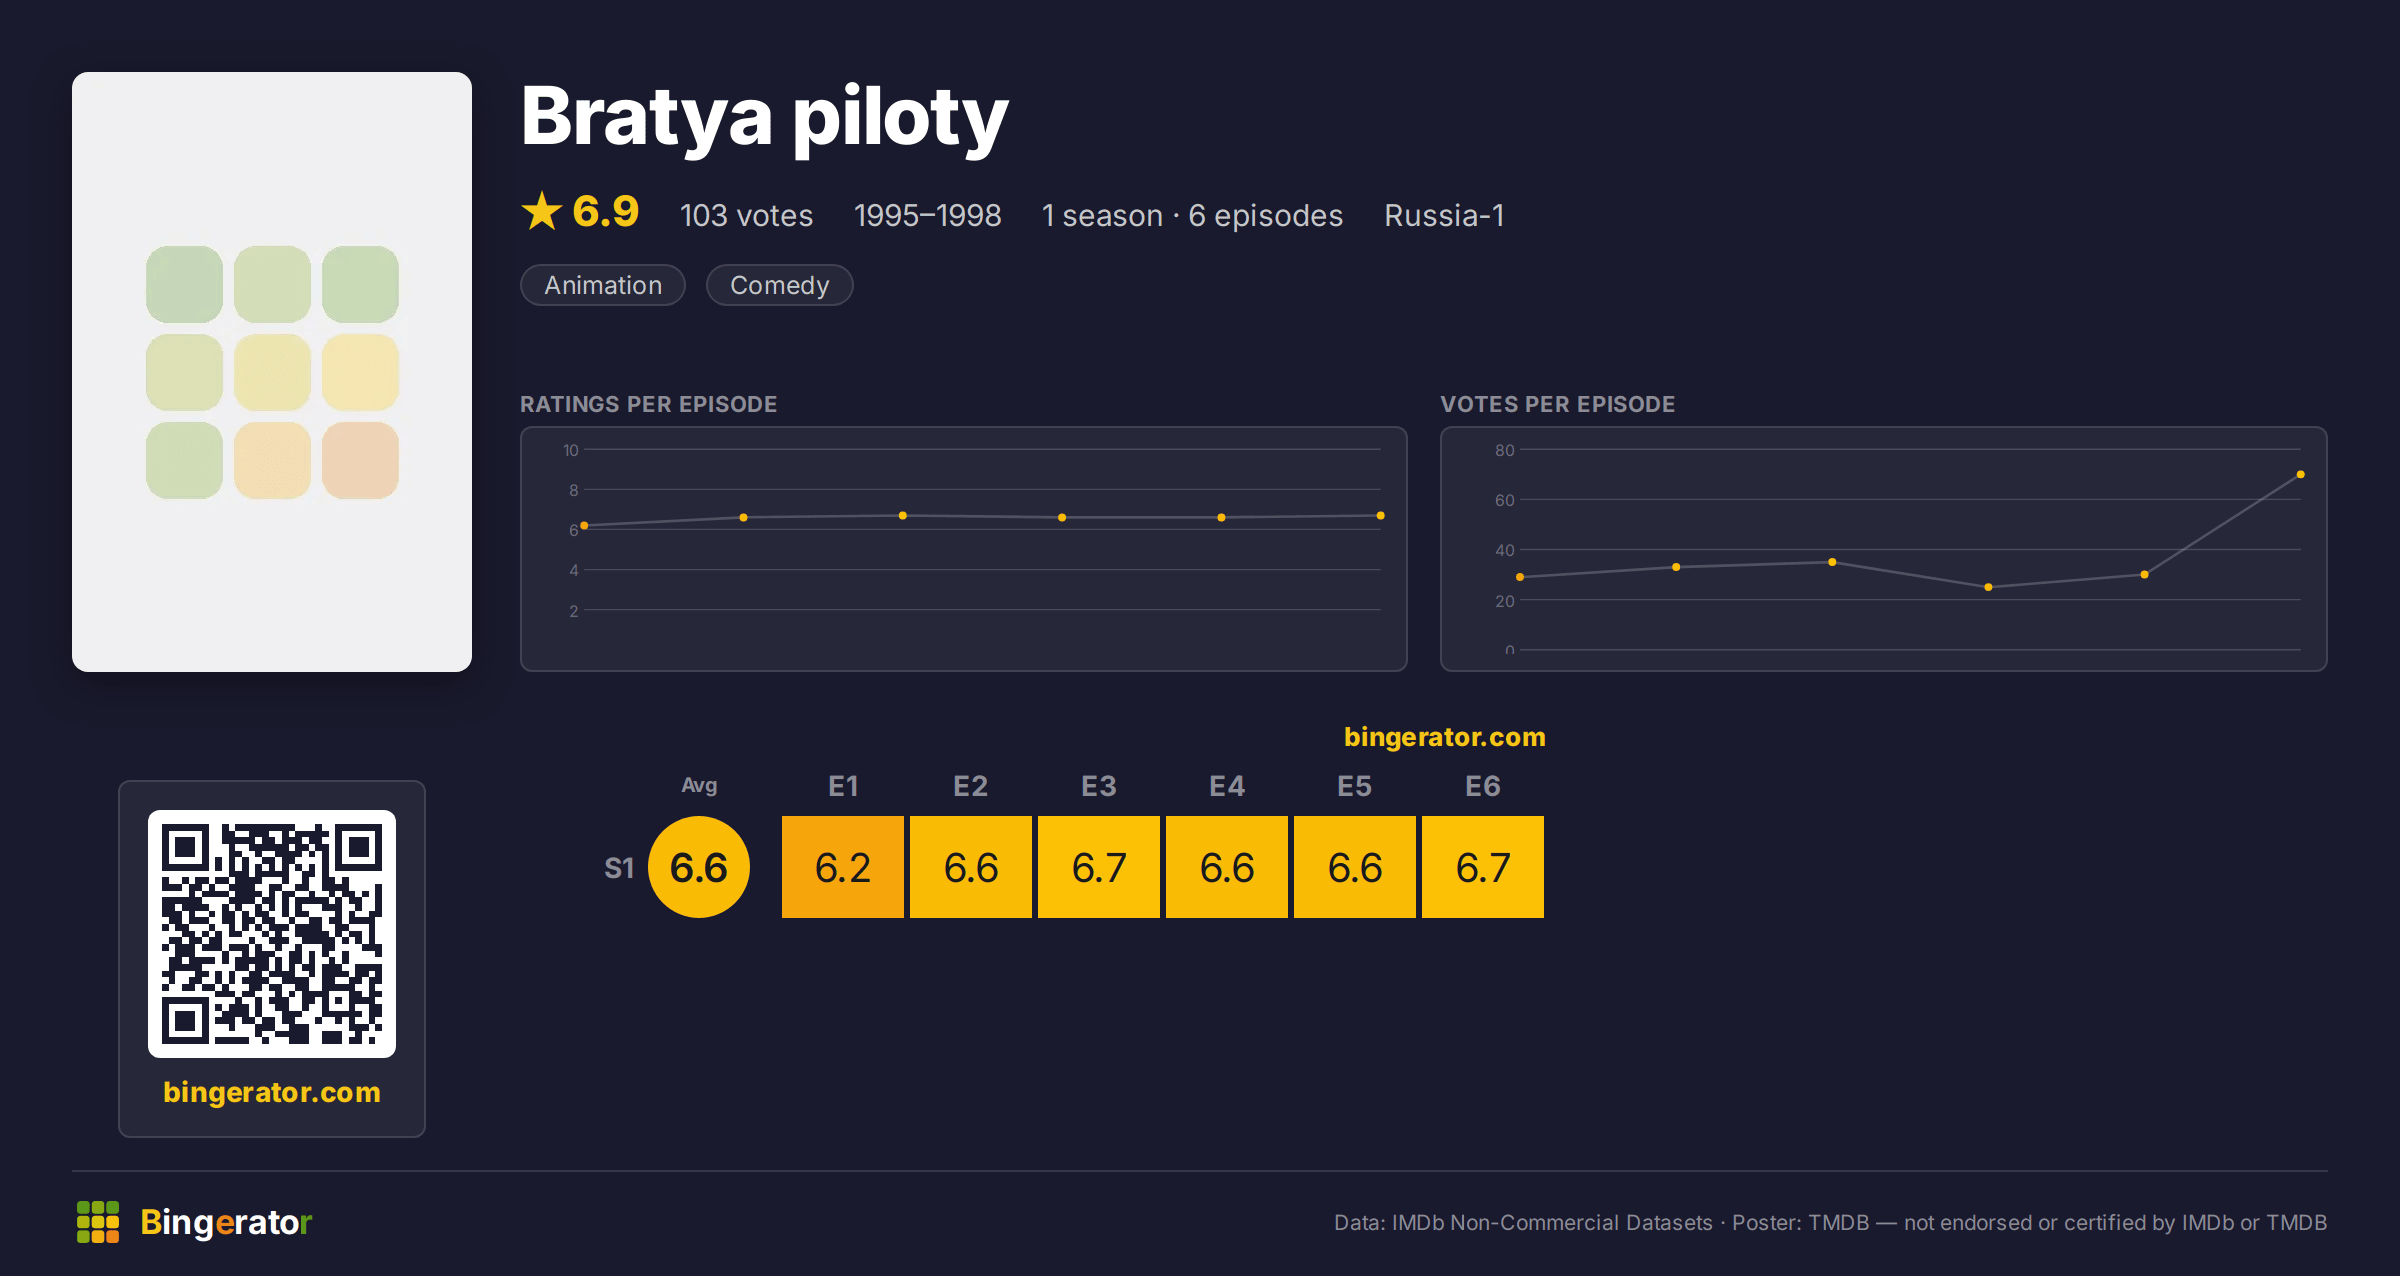
Task: Select episode E3 rating tile 6.7
Action: click(1099, 867)
